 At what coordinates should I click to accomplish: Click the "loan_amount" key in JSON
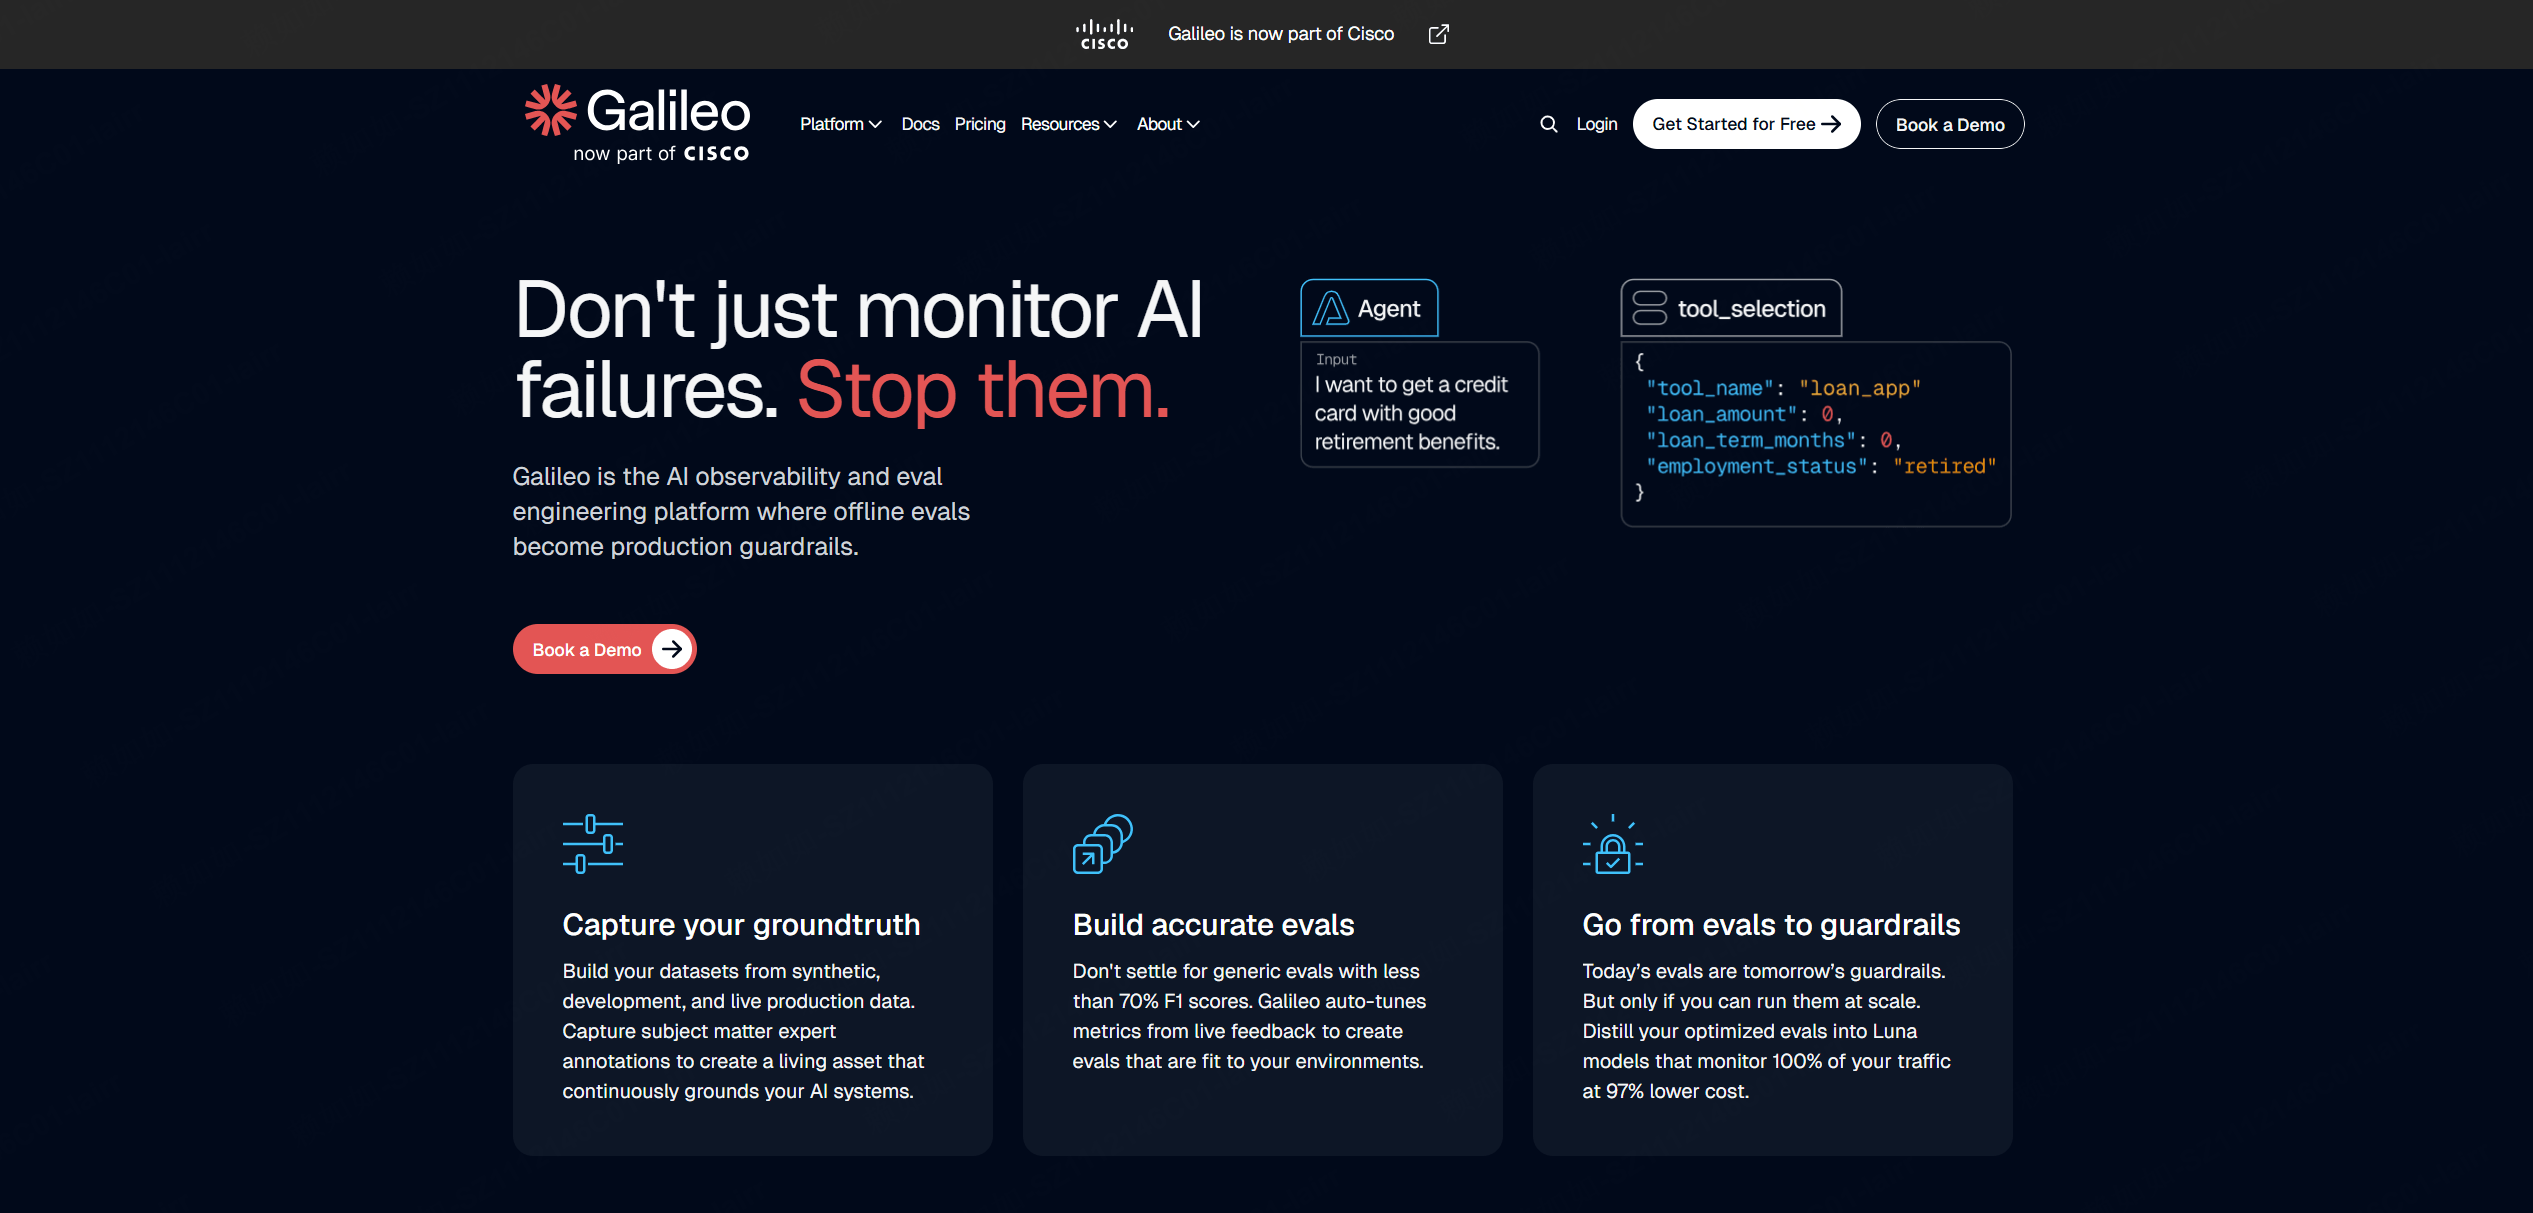click(1721, 414)
